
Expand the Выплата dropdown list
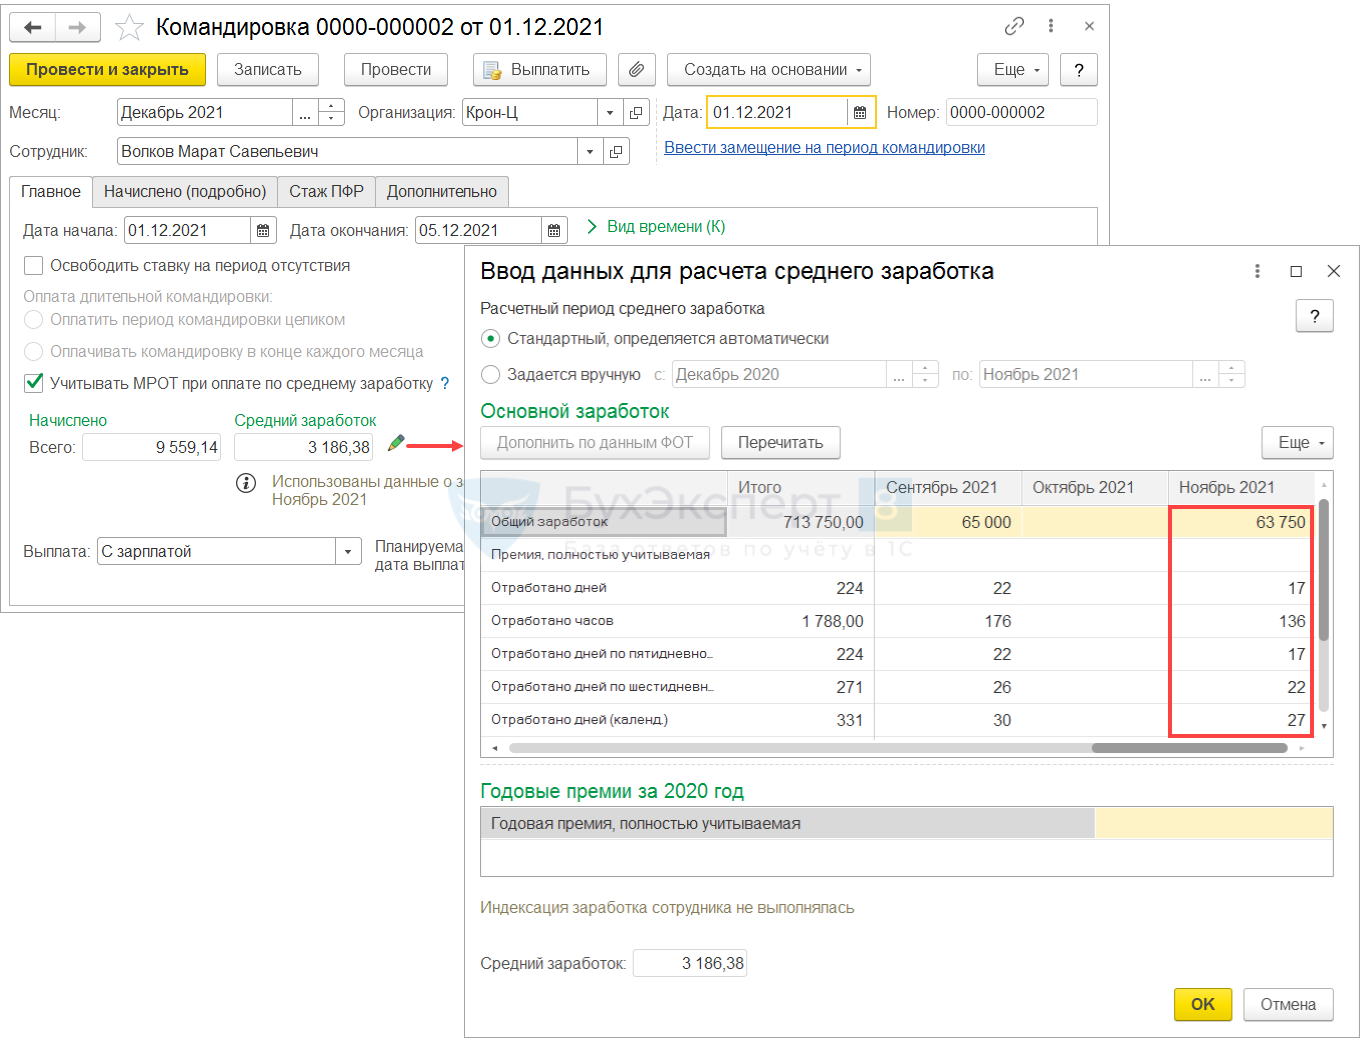click(348, 552)
